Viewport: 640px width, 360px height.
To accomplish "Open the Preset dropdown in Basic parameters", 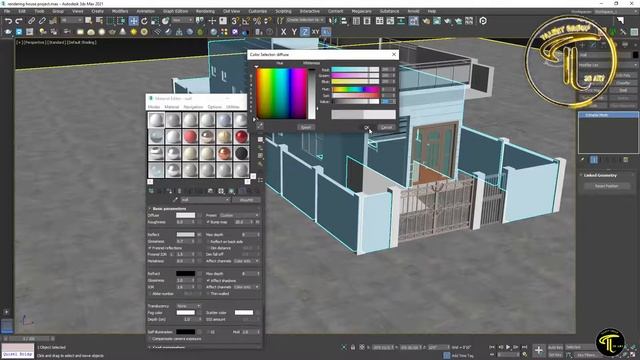I will click(239, 215).
